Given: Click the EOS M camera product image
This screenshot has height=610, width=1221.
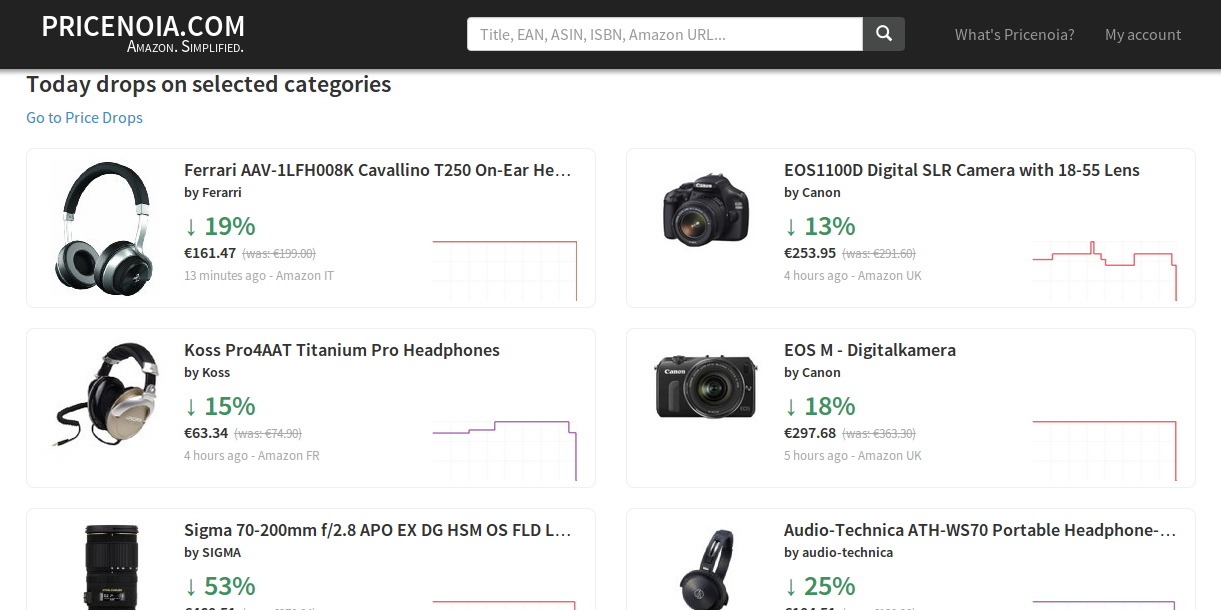Looking at the screenshot, I should click(706, 385).
